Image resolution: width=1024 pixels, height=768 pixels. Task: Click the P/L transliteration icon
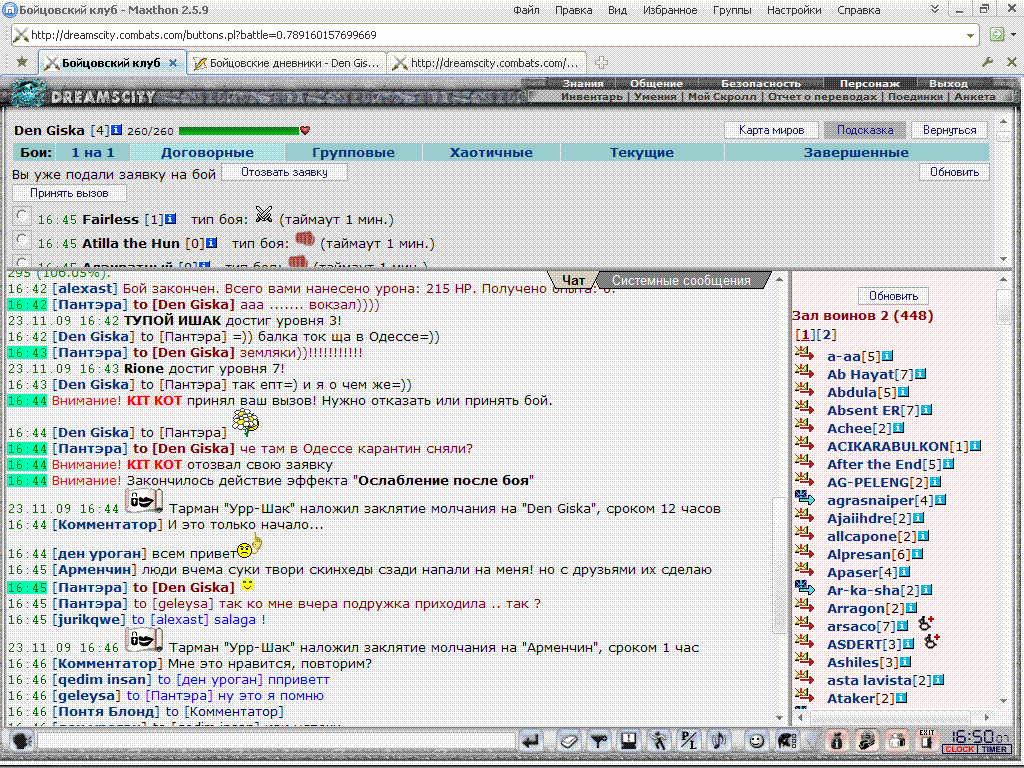point(688,741)
